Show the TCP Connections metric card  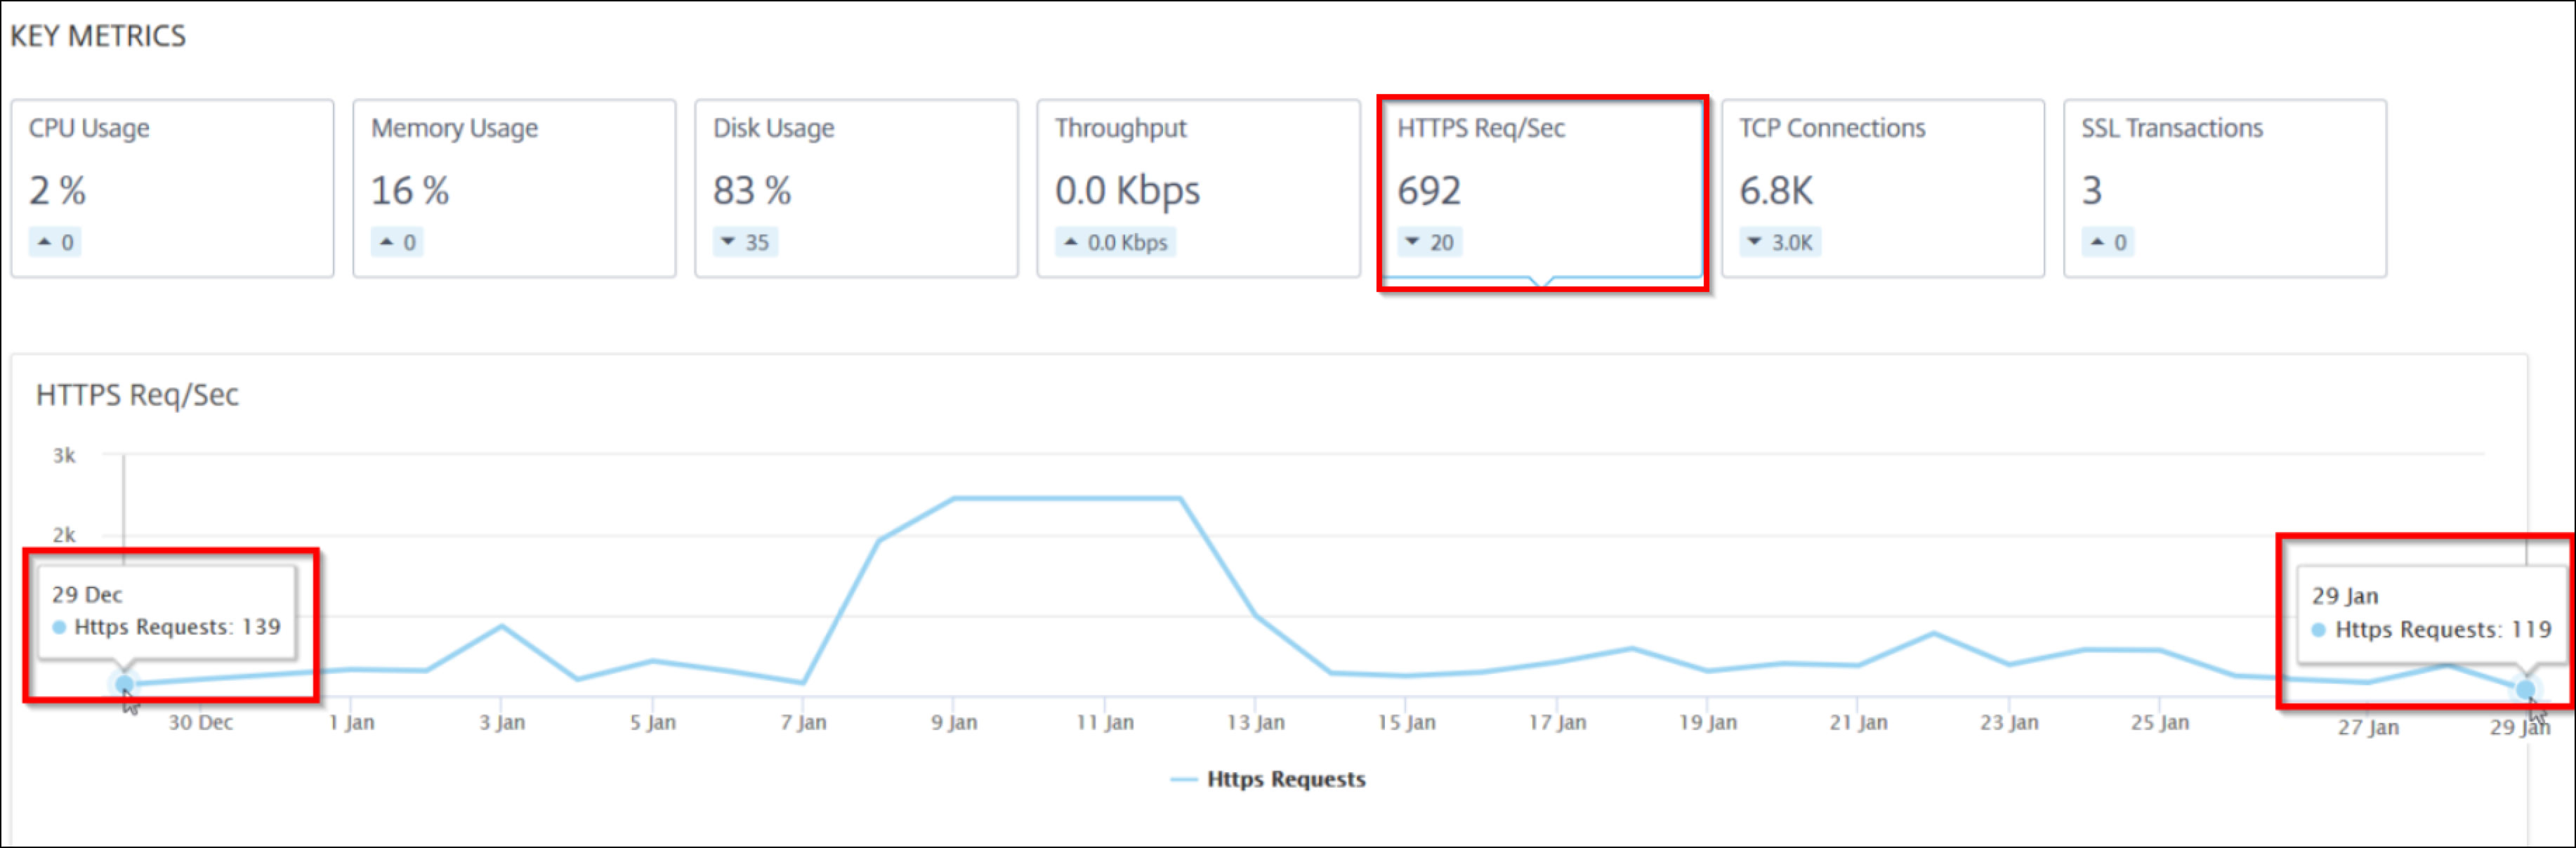click(x=1883, y=188)
